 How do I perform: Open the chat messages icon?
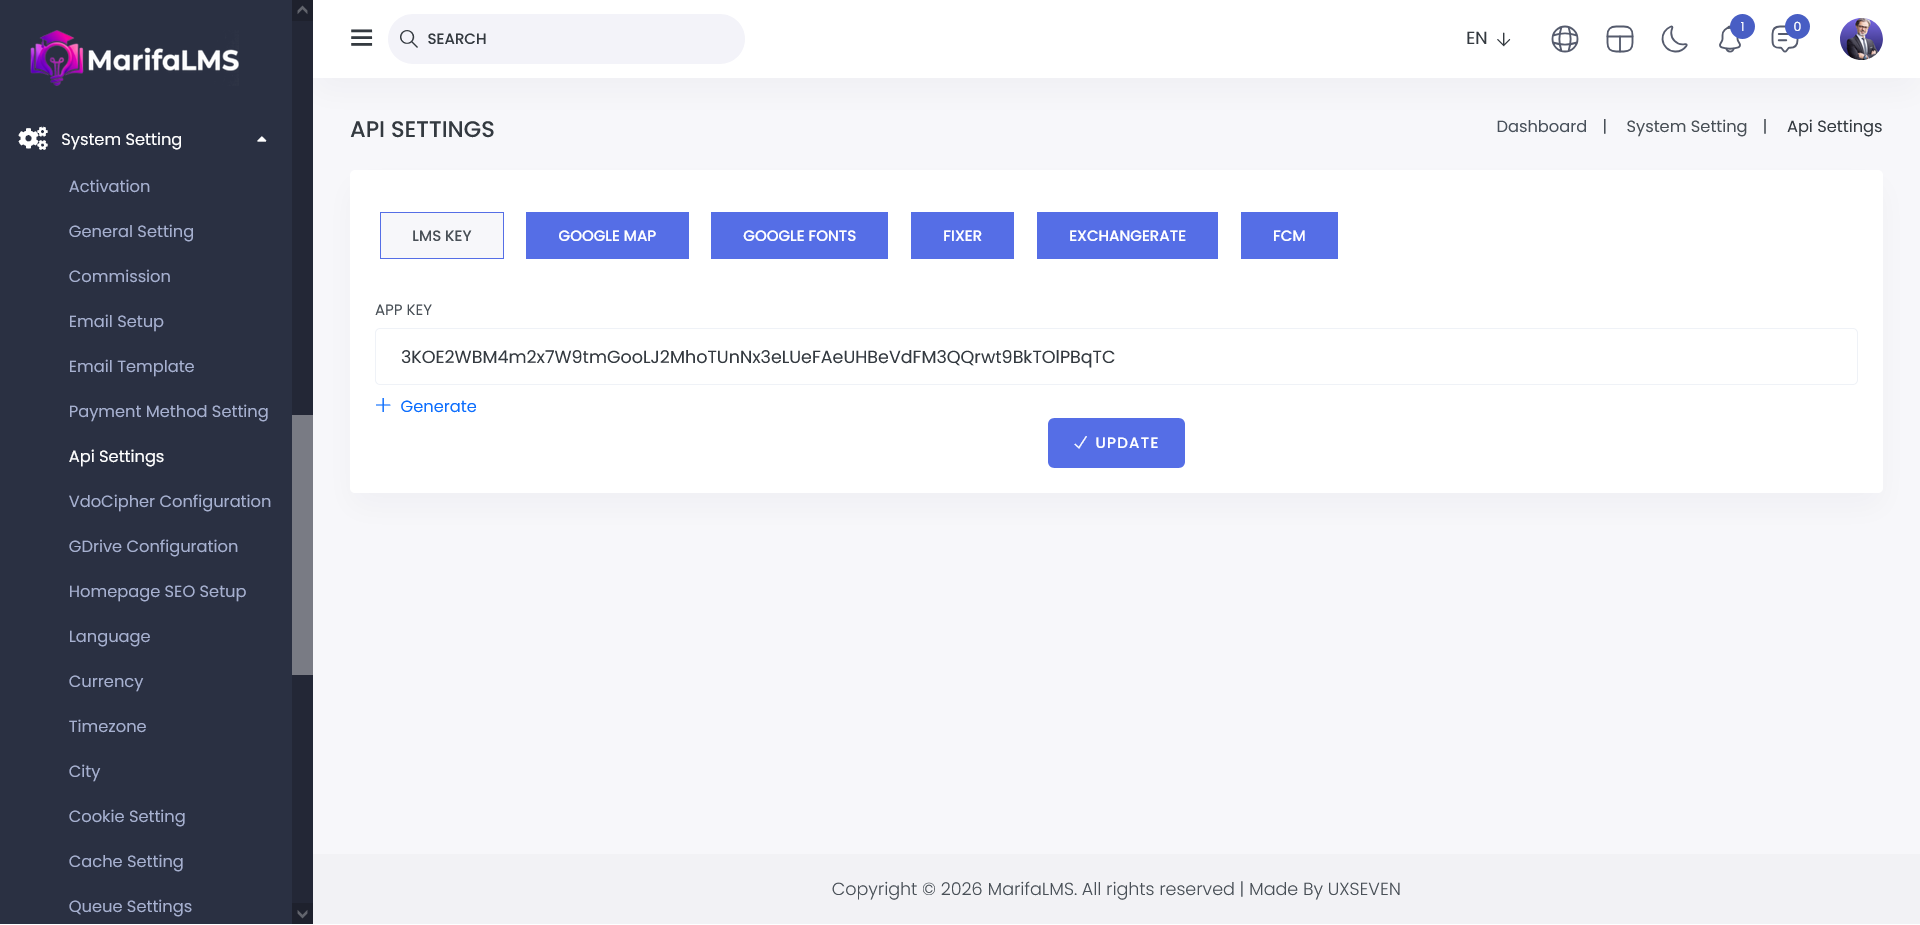[x=1784, y=40]
